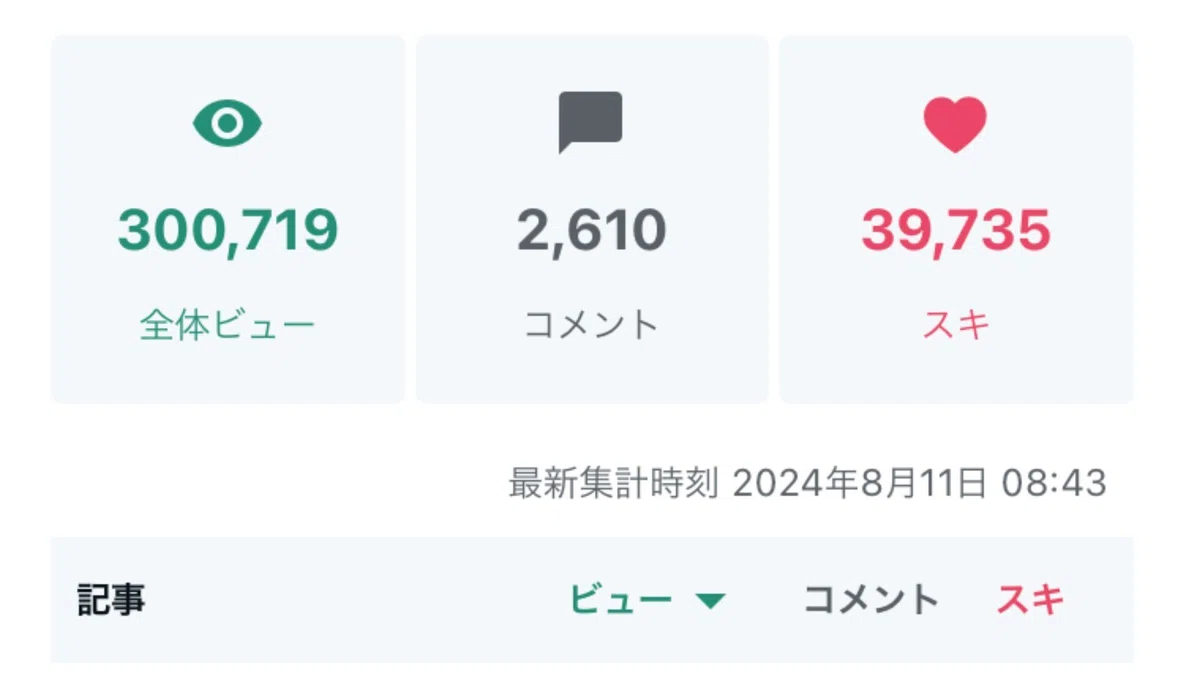Click the sort triangle beside ビュー
Screen dimensions: 1200x675
710,601
